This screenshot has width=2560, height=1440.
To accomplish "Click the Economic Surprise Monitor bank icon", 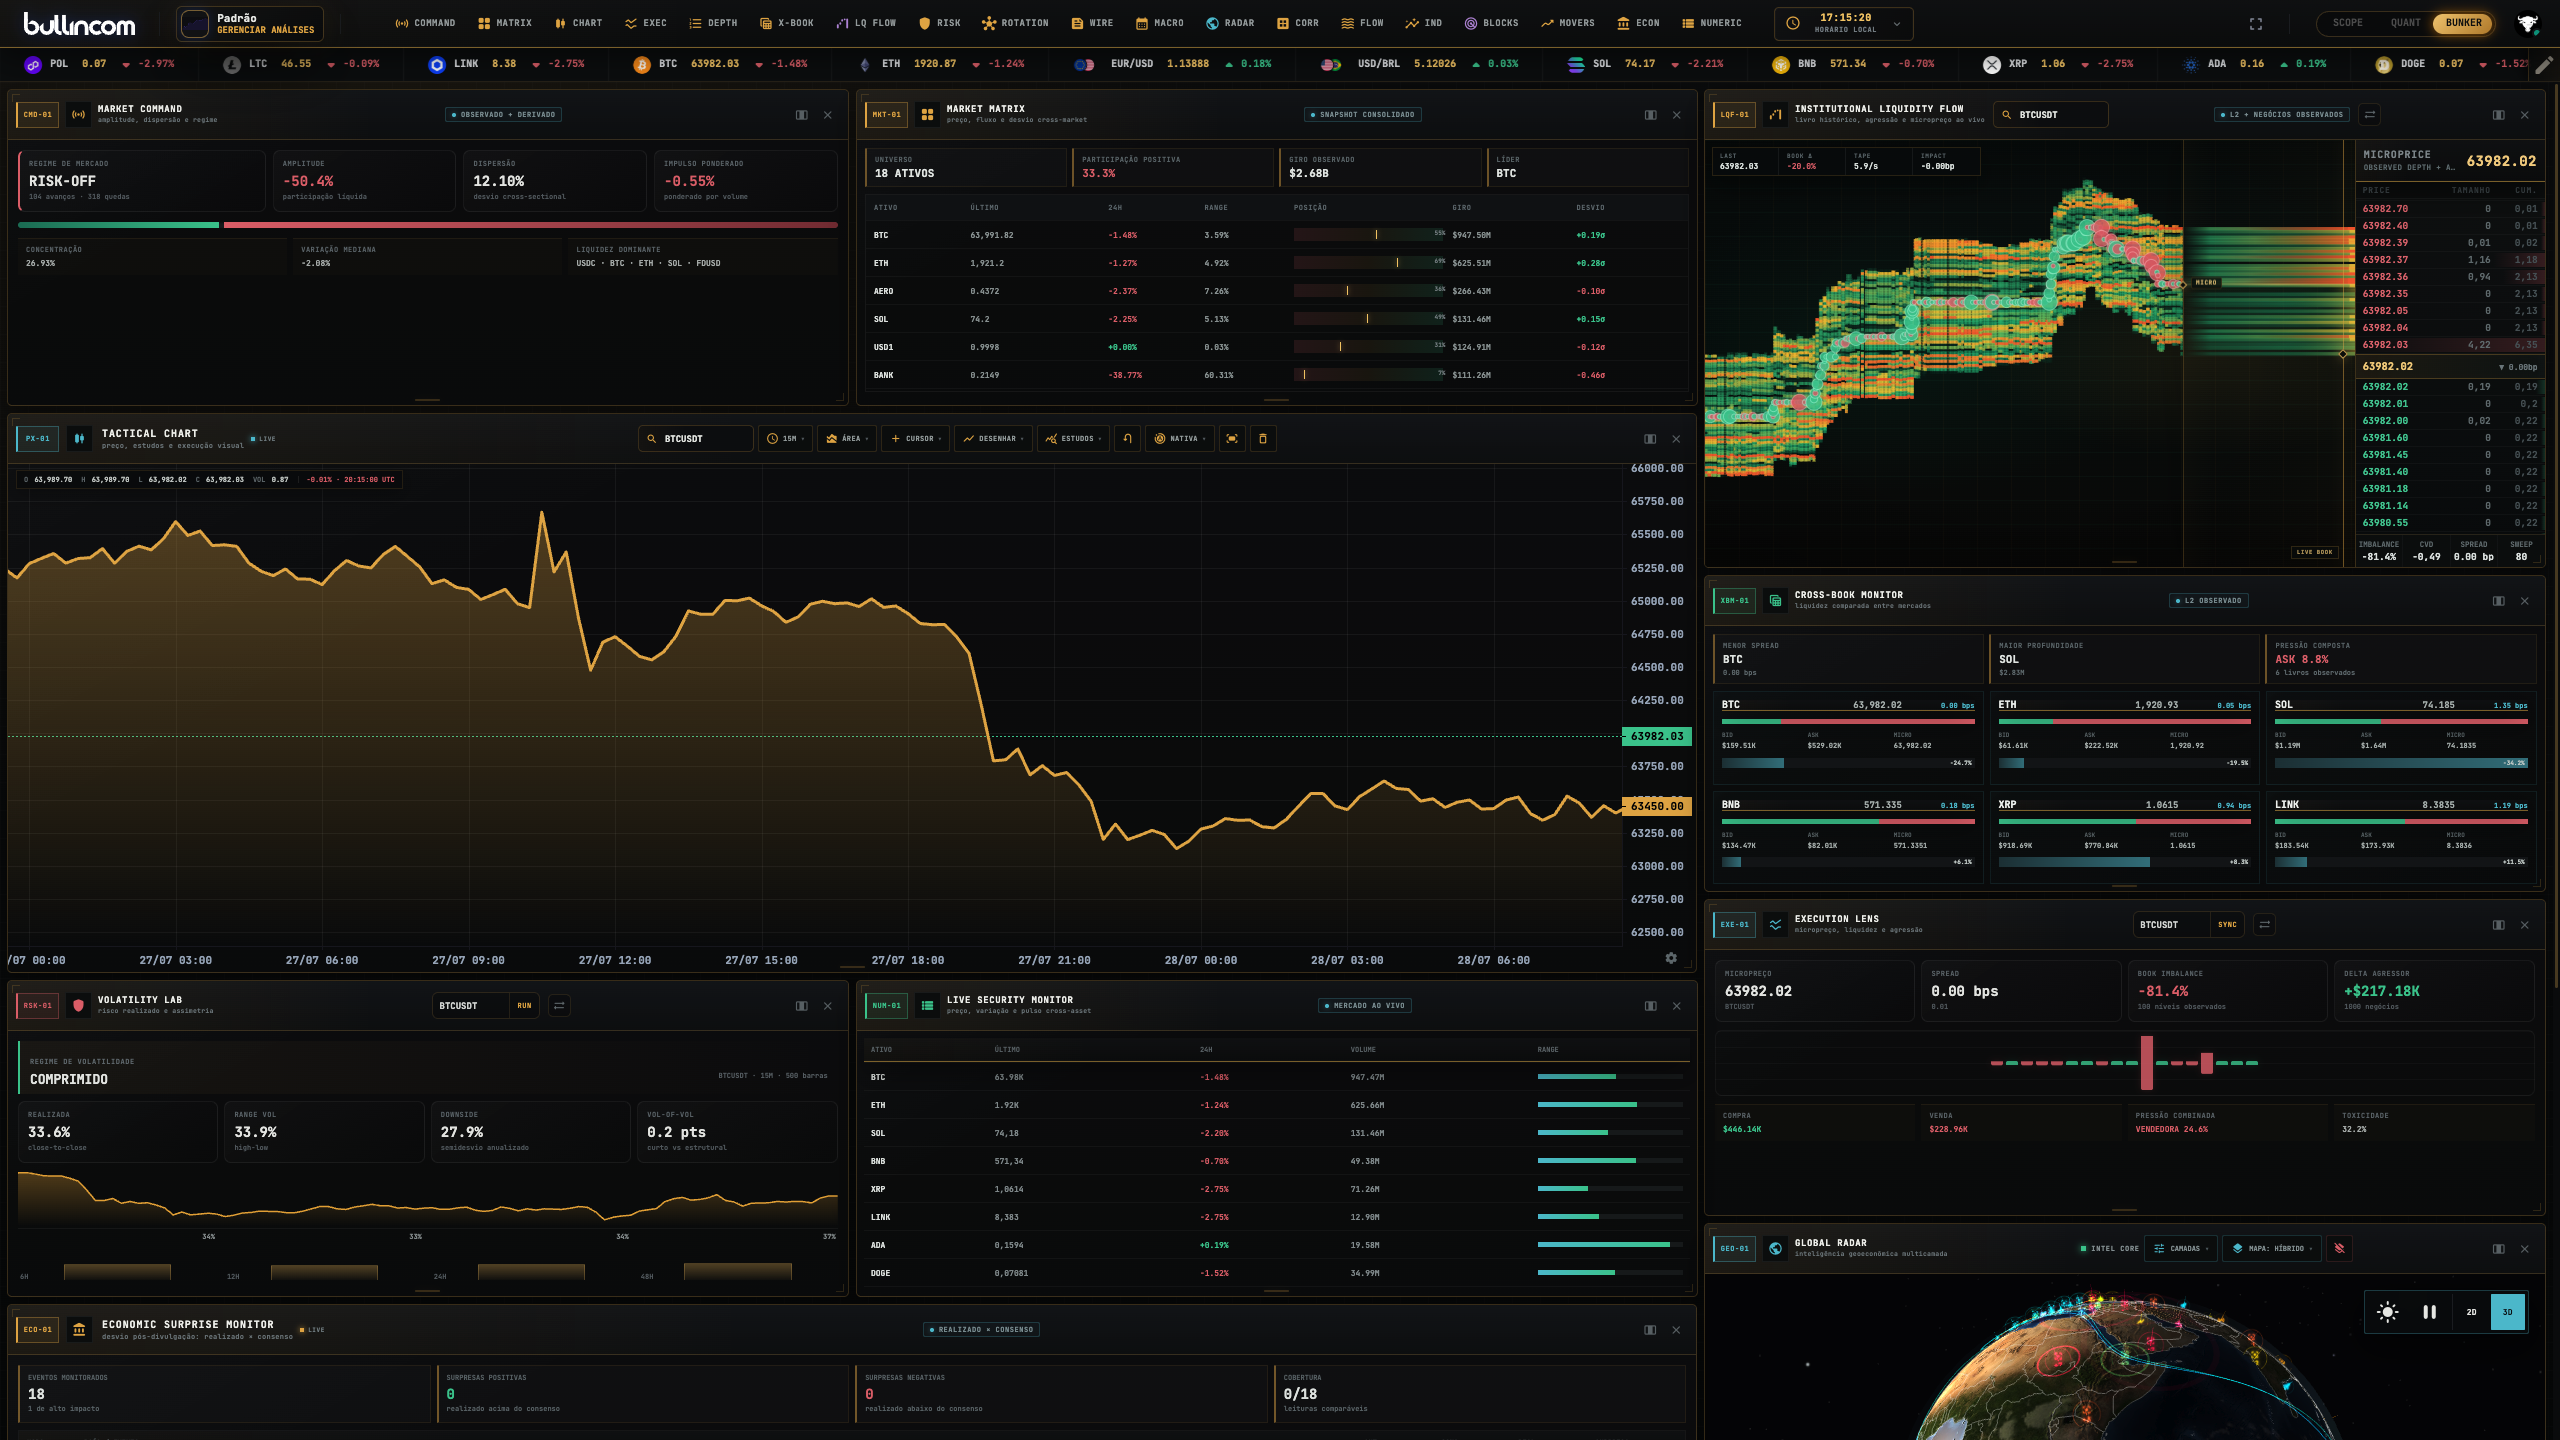I will pos(79,1330).
